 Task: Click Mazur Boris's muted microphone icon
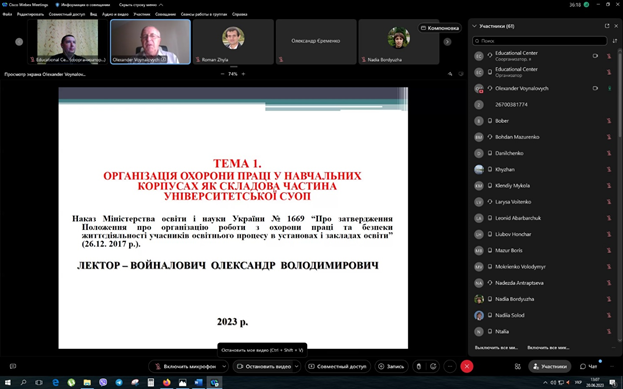click(x=609, y=250)
